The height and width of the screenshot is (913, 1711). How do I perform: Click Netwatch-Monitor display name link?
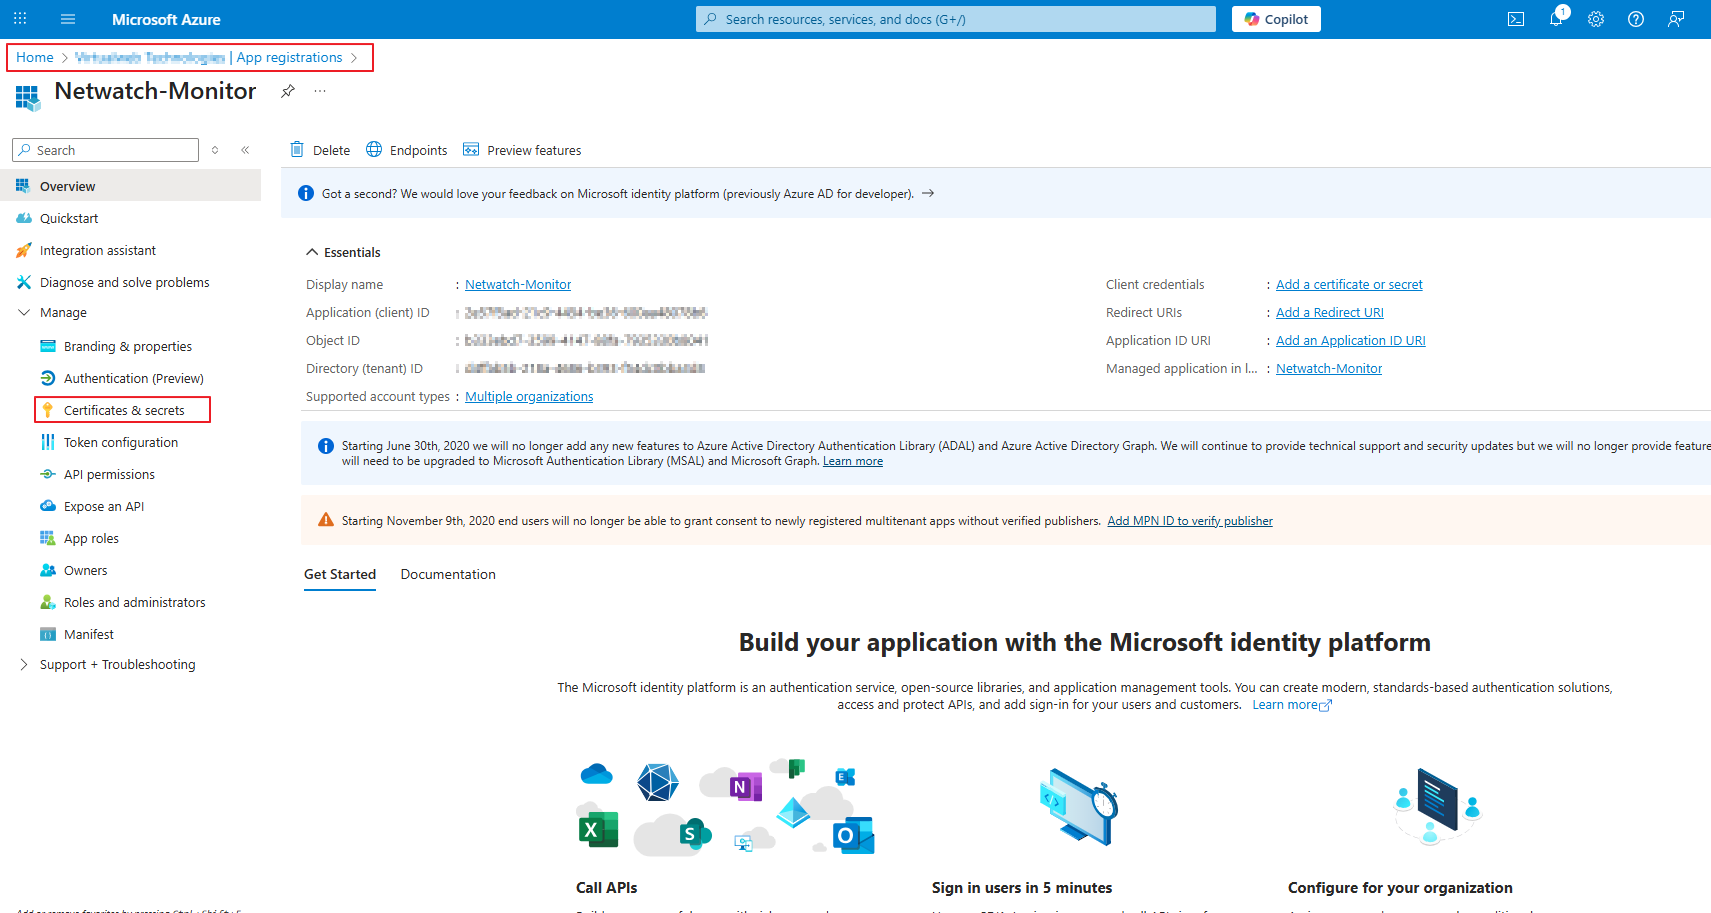pyautogui.click(x=518, y=285)
